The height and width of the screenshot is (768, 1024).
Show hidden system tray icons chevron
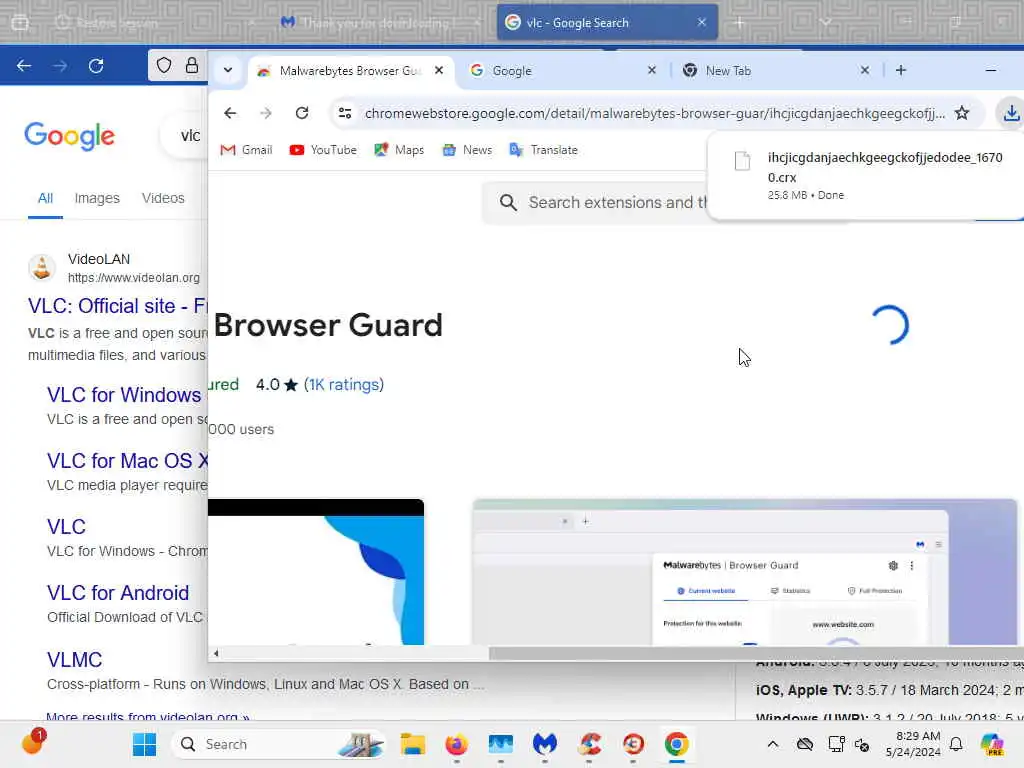(x=773, y=744)
